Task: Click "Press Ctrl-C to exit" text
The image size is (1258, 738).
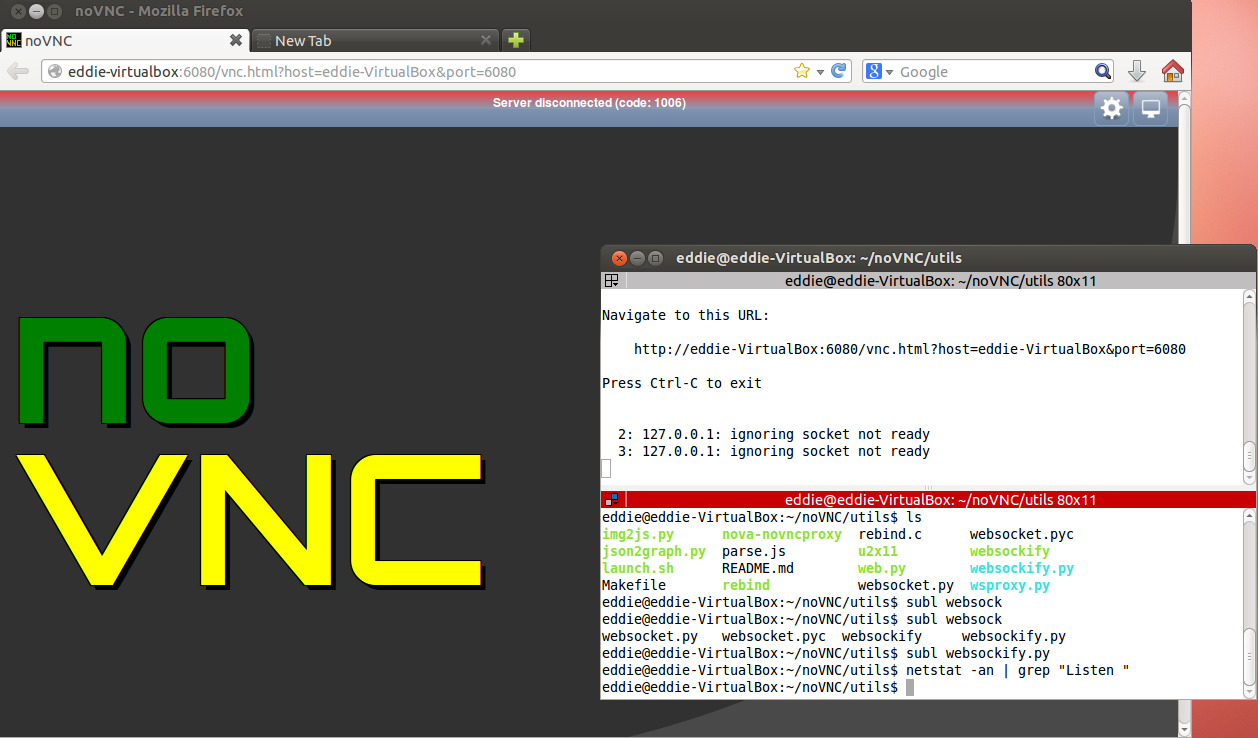Action: [x=682, y=383]
